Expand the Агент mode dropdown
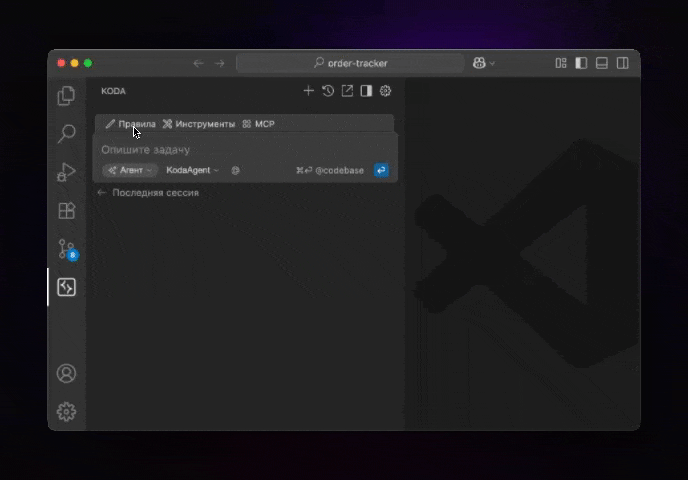 click(x=130, y=170)
